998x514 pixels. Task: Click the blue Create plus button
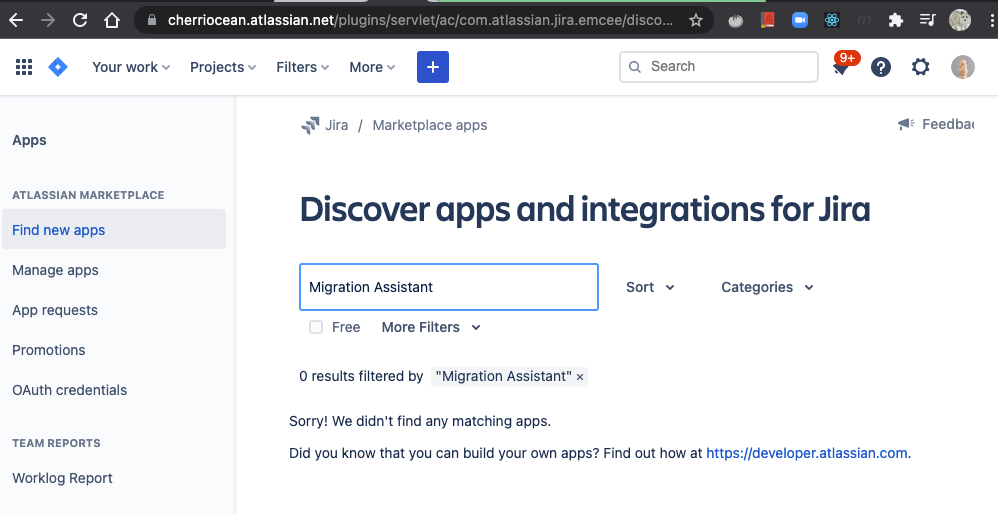(433, 67)
